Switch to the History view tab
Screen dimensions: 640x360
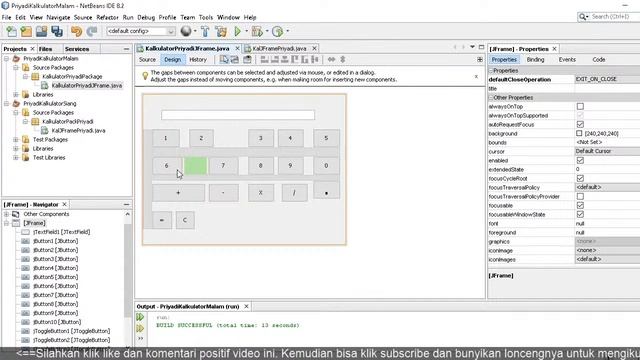pos(198,60)
